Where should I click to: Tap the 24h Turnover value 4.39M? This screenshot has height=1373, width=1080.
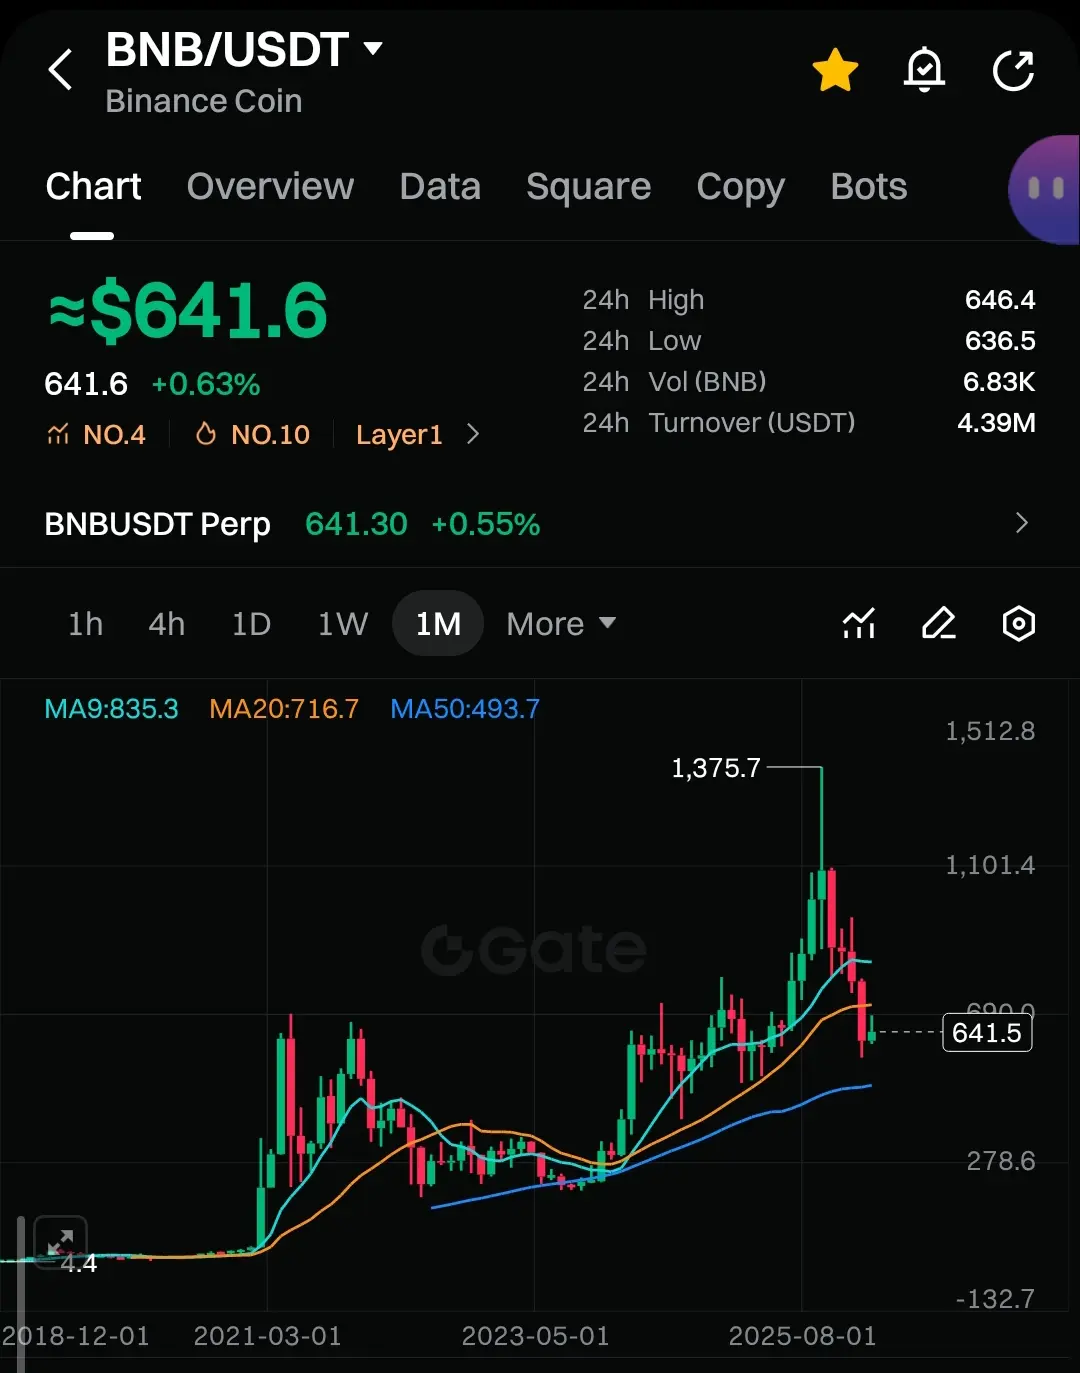point(996,423)
